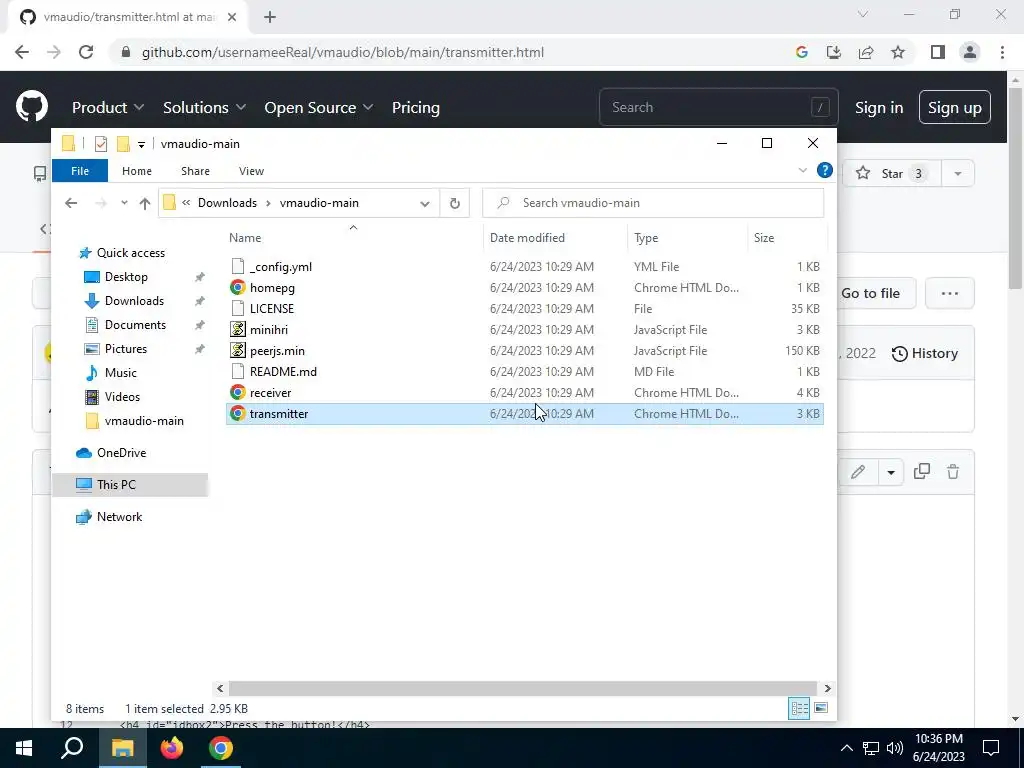Open a new Chrome tab

tap(270, 17)
